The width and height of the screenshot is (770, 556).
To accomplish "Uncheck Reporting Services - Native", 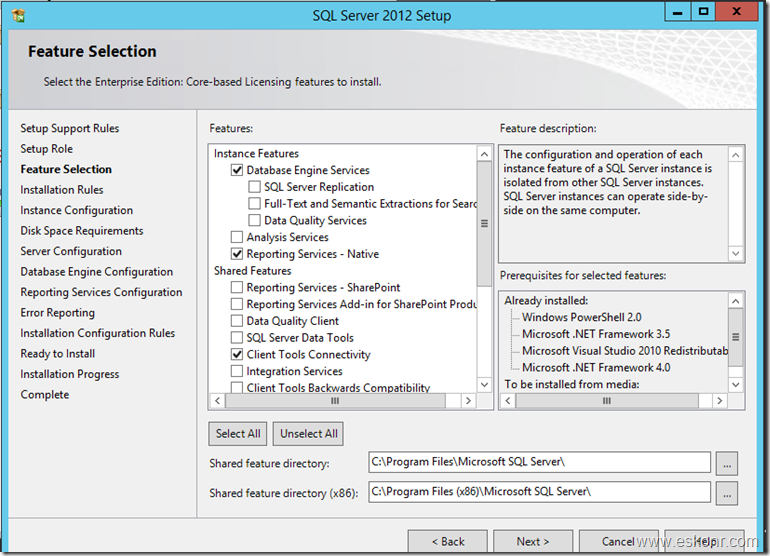I will click(x=237, y=254).
